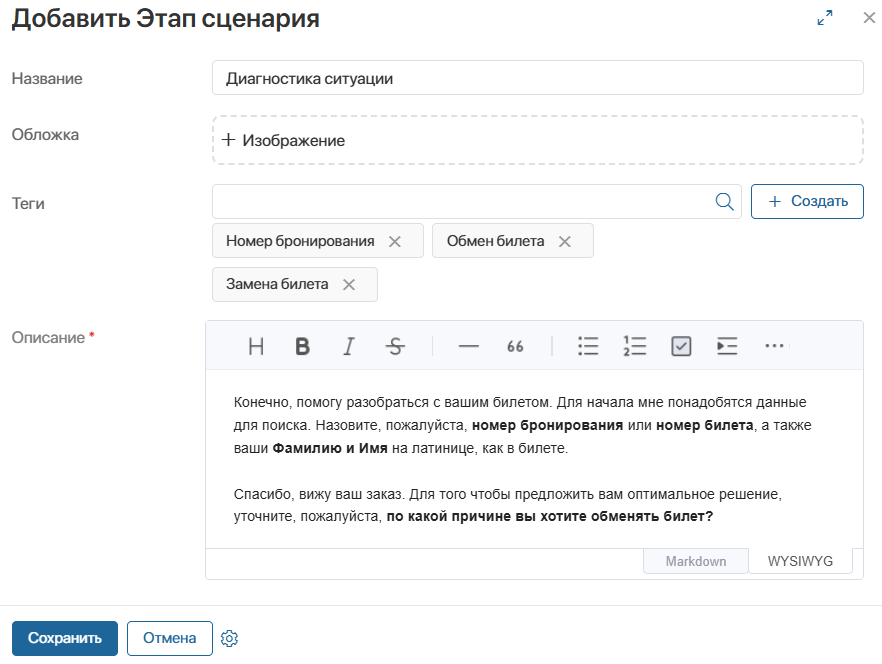This screenshot has width=882, height=664.
Task: Click Отмена to cancel
Action: tap(169, 638)
